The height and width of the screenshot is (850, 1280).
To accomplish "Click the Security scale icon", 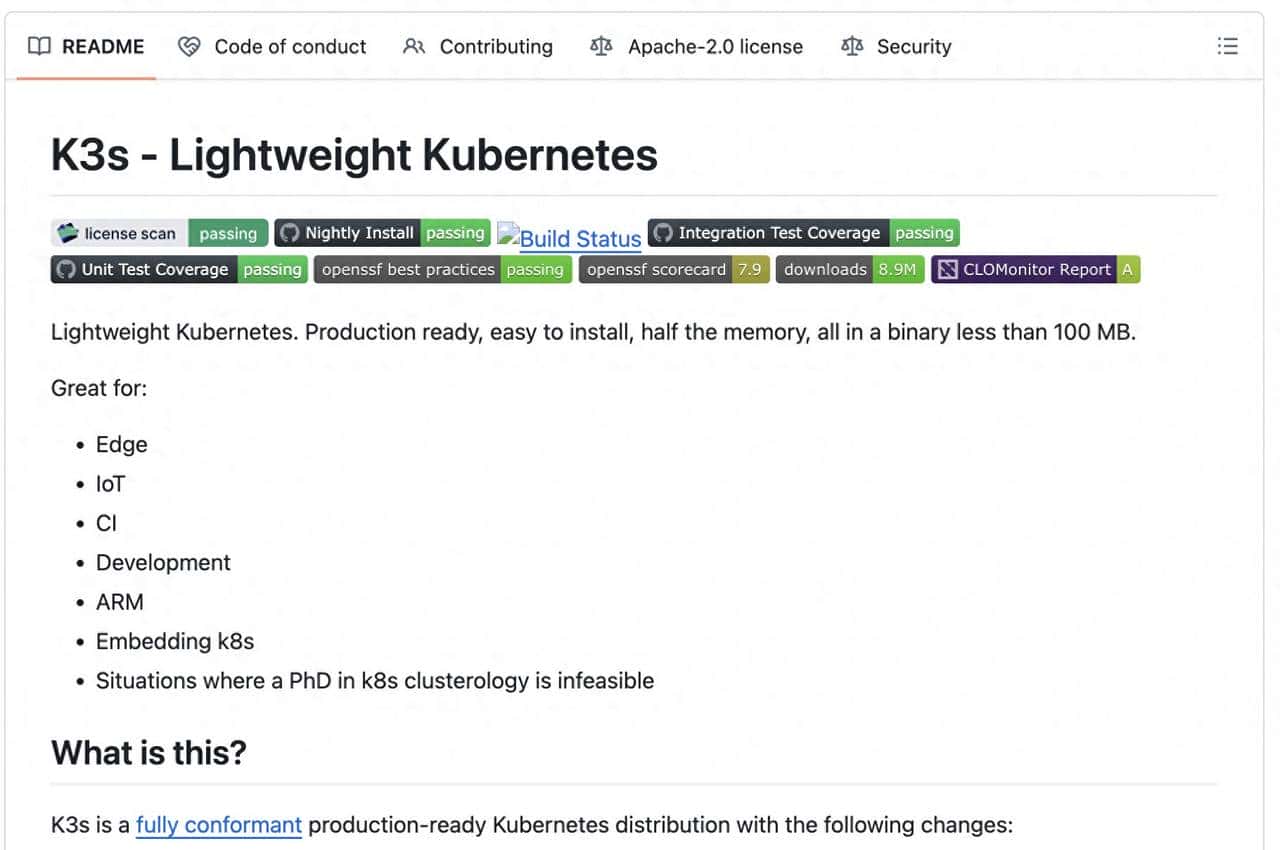I will point(852,46).
